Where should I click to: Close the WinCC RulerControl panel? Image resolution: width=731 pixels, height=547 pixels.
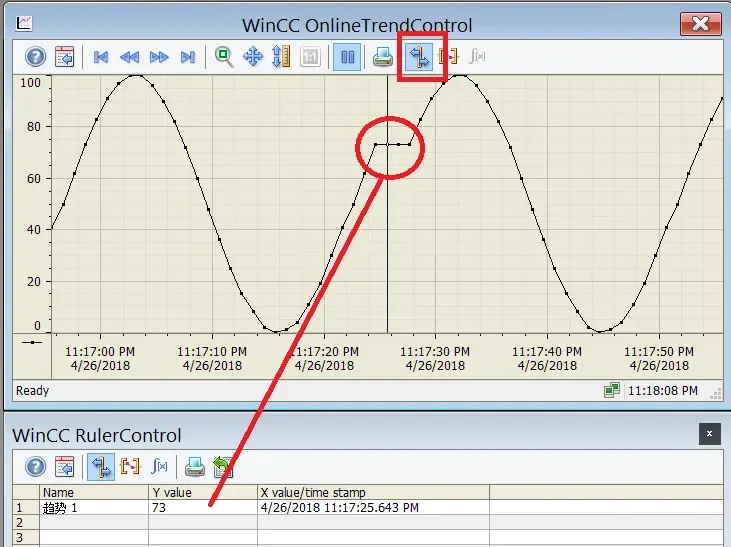(710, 434)
